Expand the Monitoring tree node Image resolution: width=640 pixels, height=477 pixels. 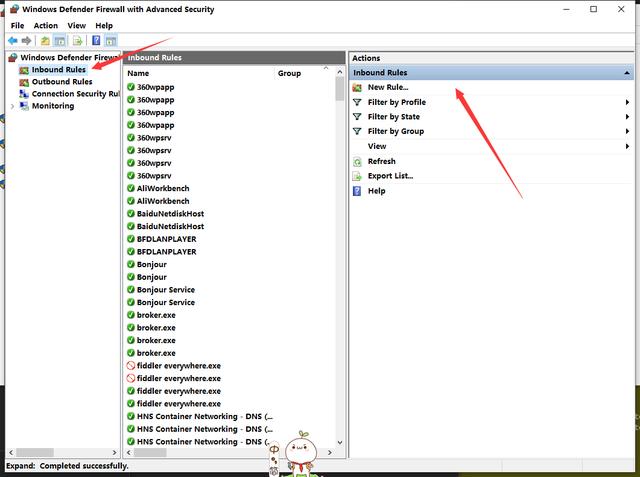tap(12, 106)
